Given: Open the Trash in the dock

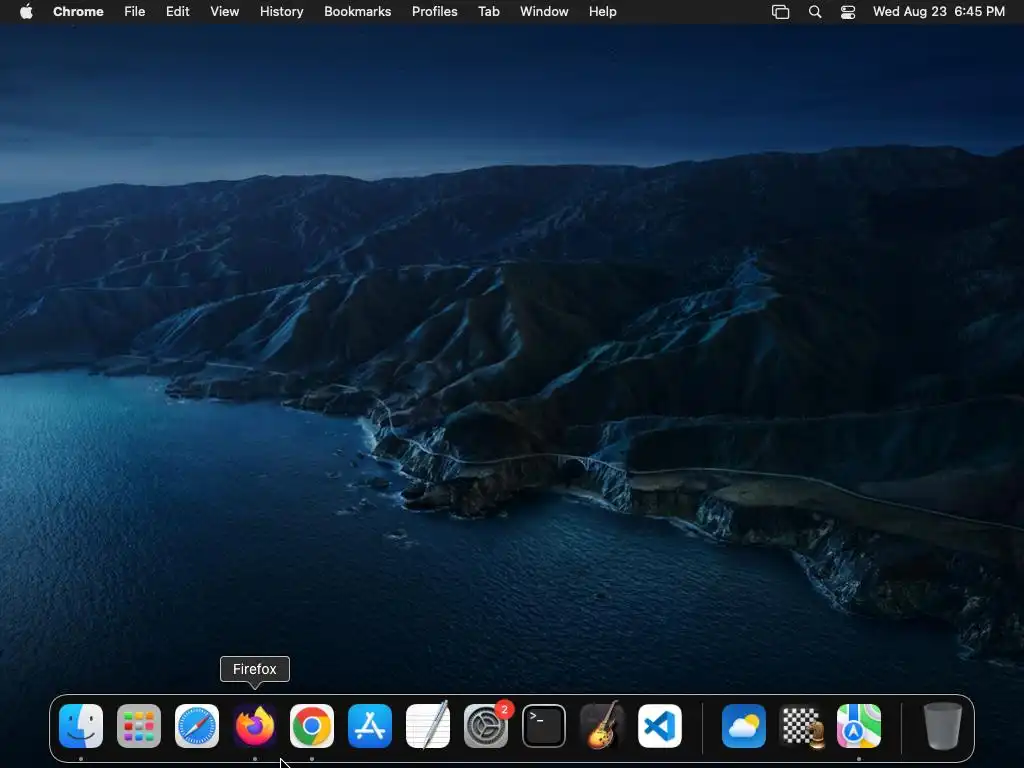Looking at the screenshot, I should pos(942,726).
